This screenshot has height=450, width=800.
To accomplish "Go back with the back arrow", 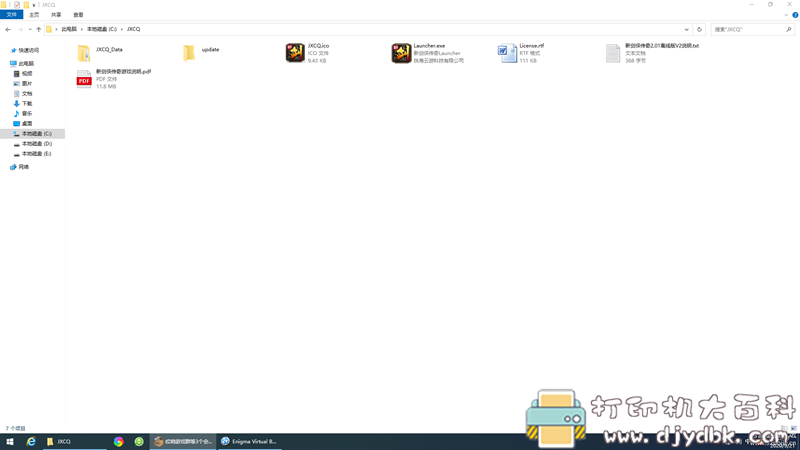I will click(x=8, y=30).
